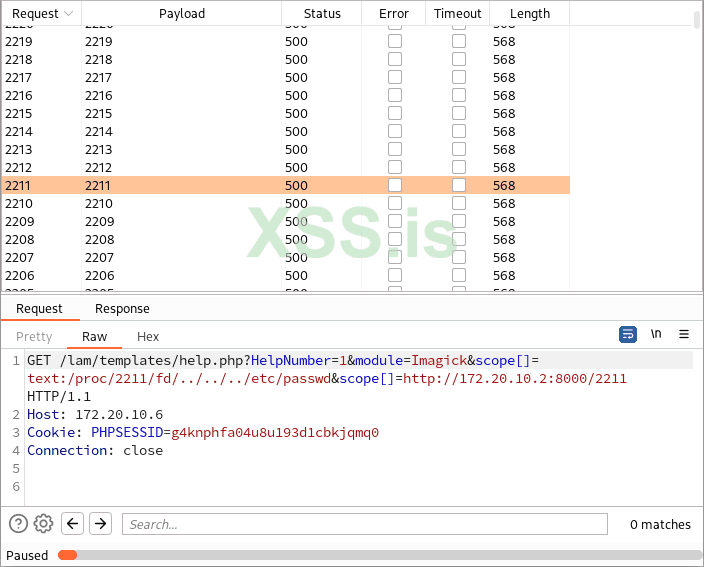Toggle show non-printable characters \n icon
This screenshot has width=704, height=567.
tap(656, 334)
